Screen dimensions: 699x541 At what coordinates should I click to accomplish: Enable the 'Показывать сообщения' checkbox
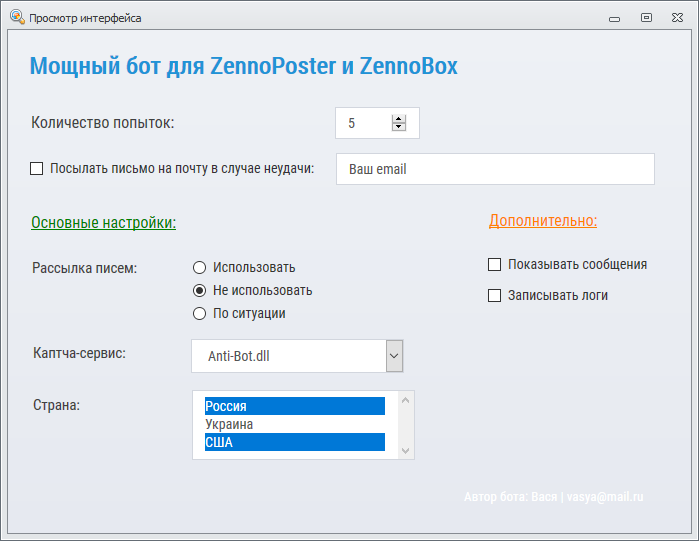click(x=494, y=264)
